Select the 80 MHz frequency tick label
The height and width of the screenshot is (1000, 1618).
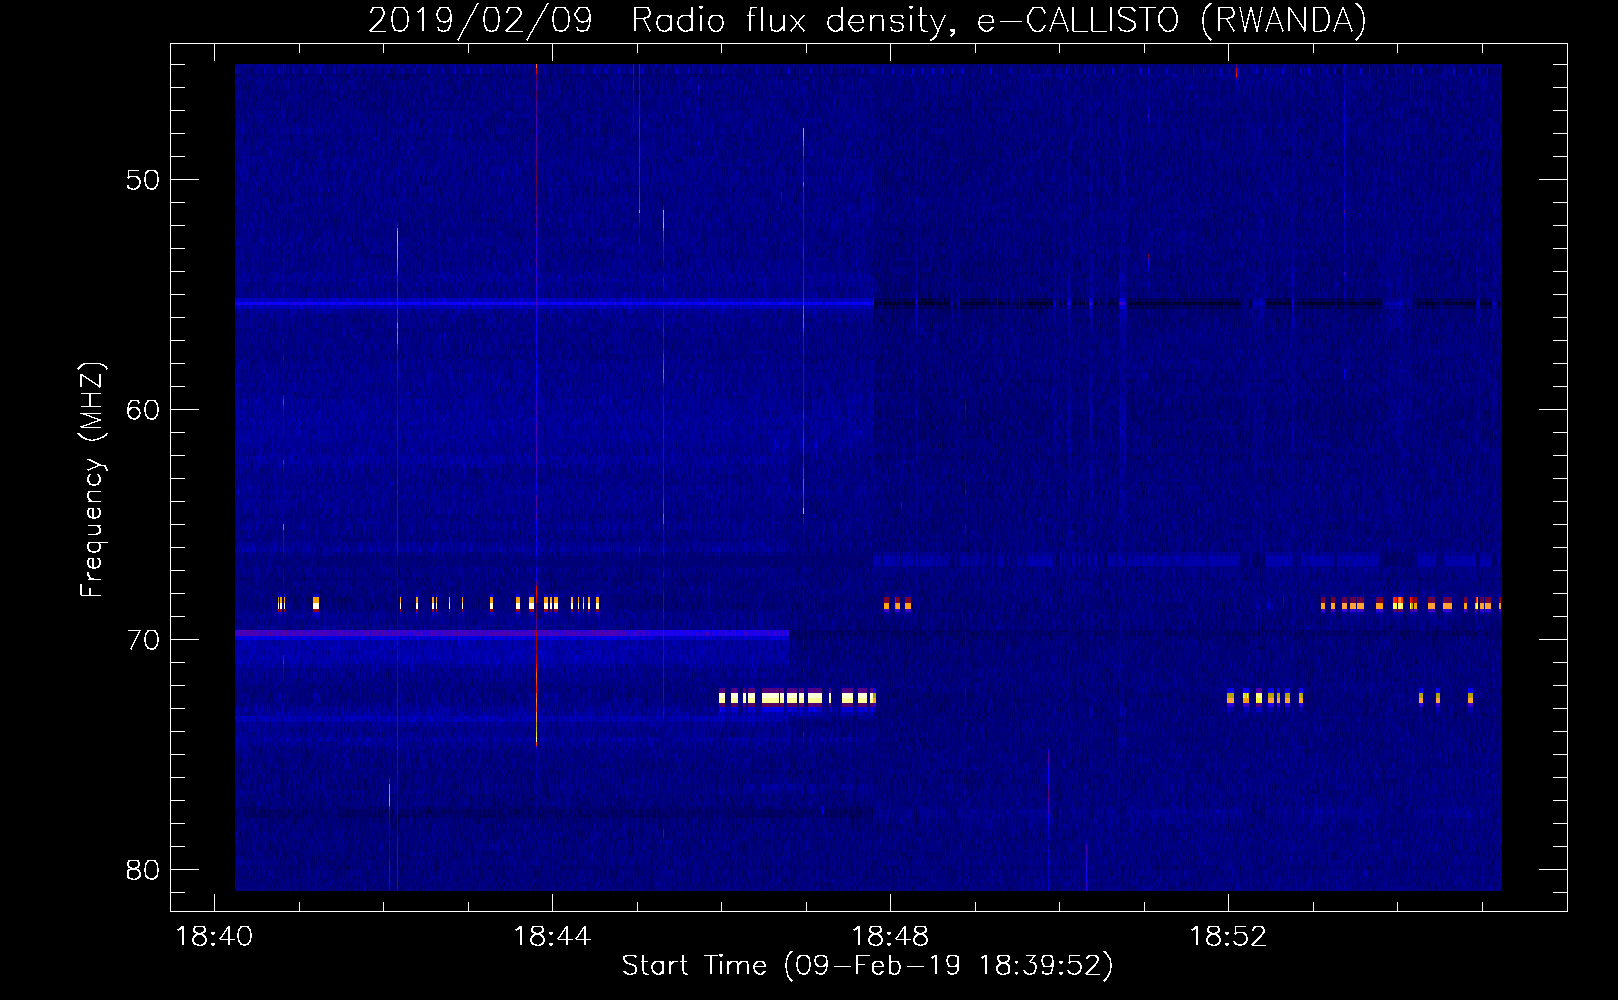click(x=143, y=870)
